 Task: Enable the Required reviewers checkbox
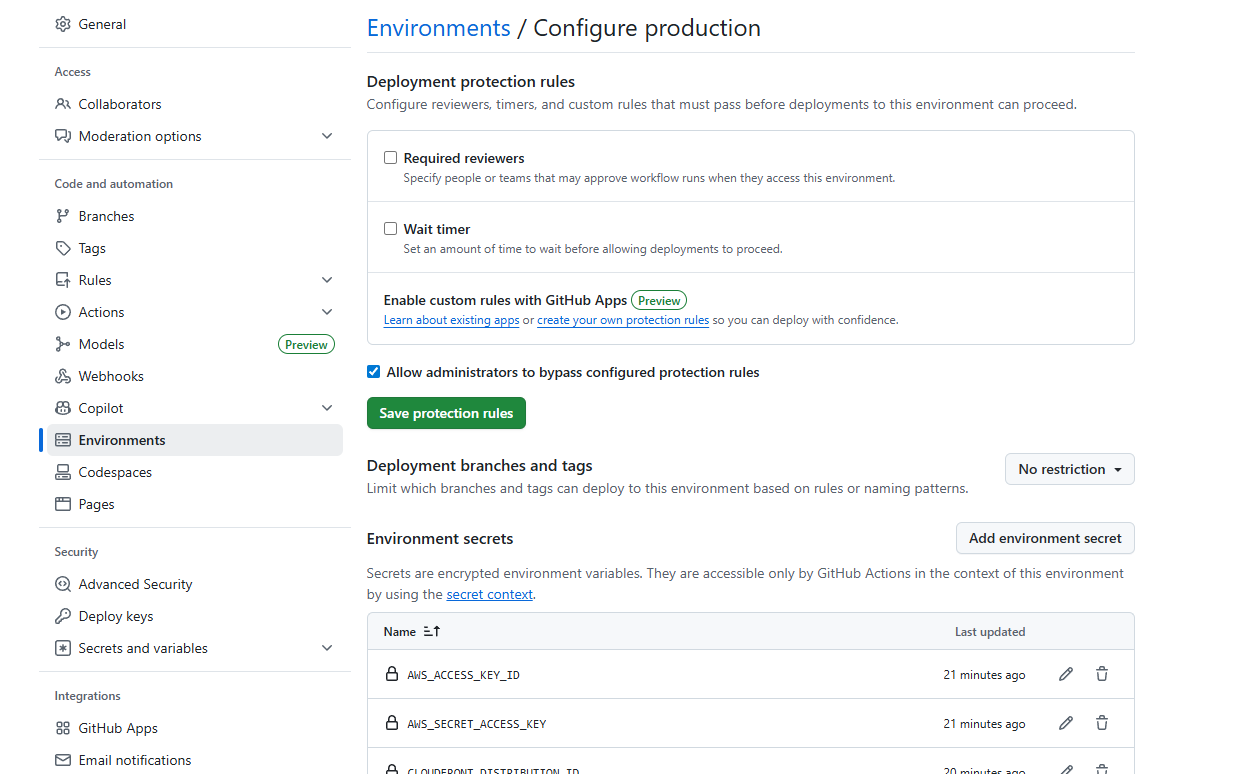click(x=391, y=158)
